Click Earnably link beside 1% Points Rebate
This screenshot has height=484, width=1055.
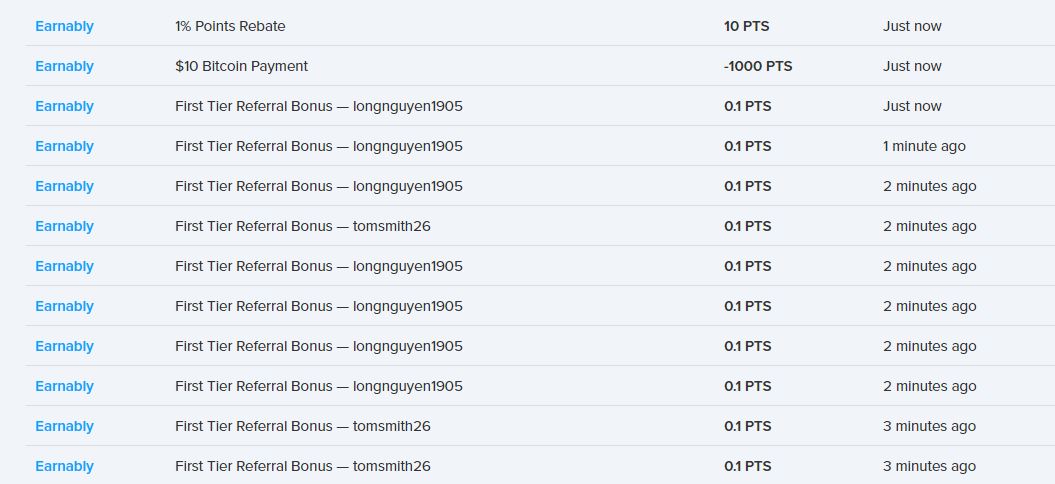click(x=64, y=26)
